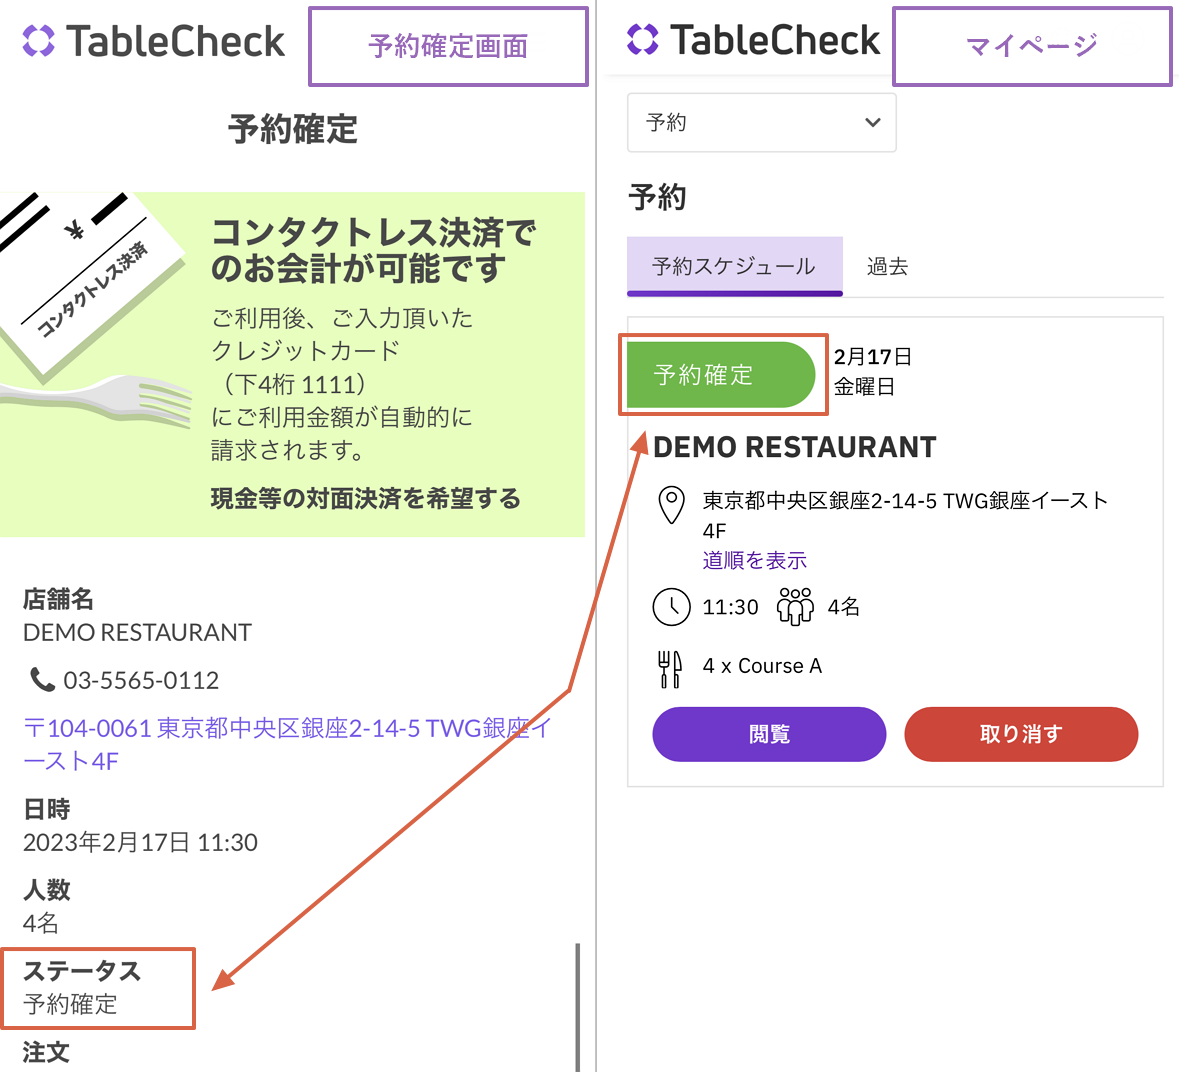Viewport: 1179px width, 1072px height.
Task: Click the TableCheck logo on the left panel
Action: click(x=153, y=42)
